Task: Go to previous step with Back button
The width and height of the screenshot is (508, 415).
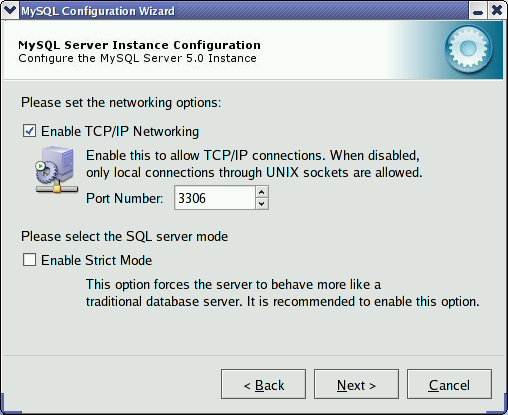Action: (x=263, y=384)
